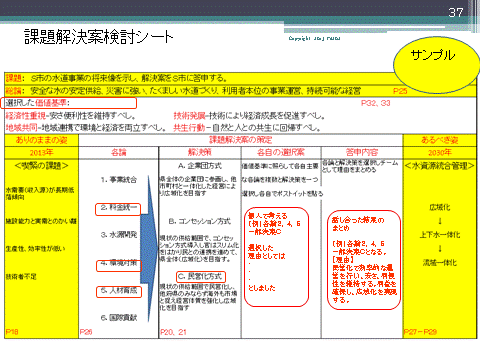
Task: Select the 価値基準に照らして各自主要 instruction text
Action: (x=282, y=180)
